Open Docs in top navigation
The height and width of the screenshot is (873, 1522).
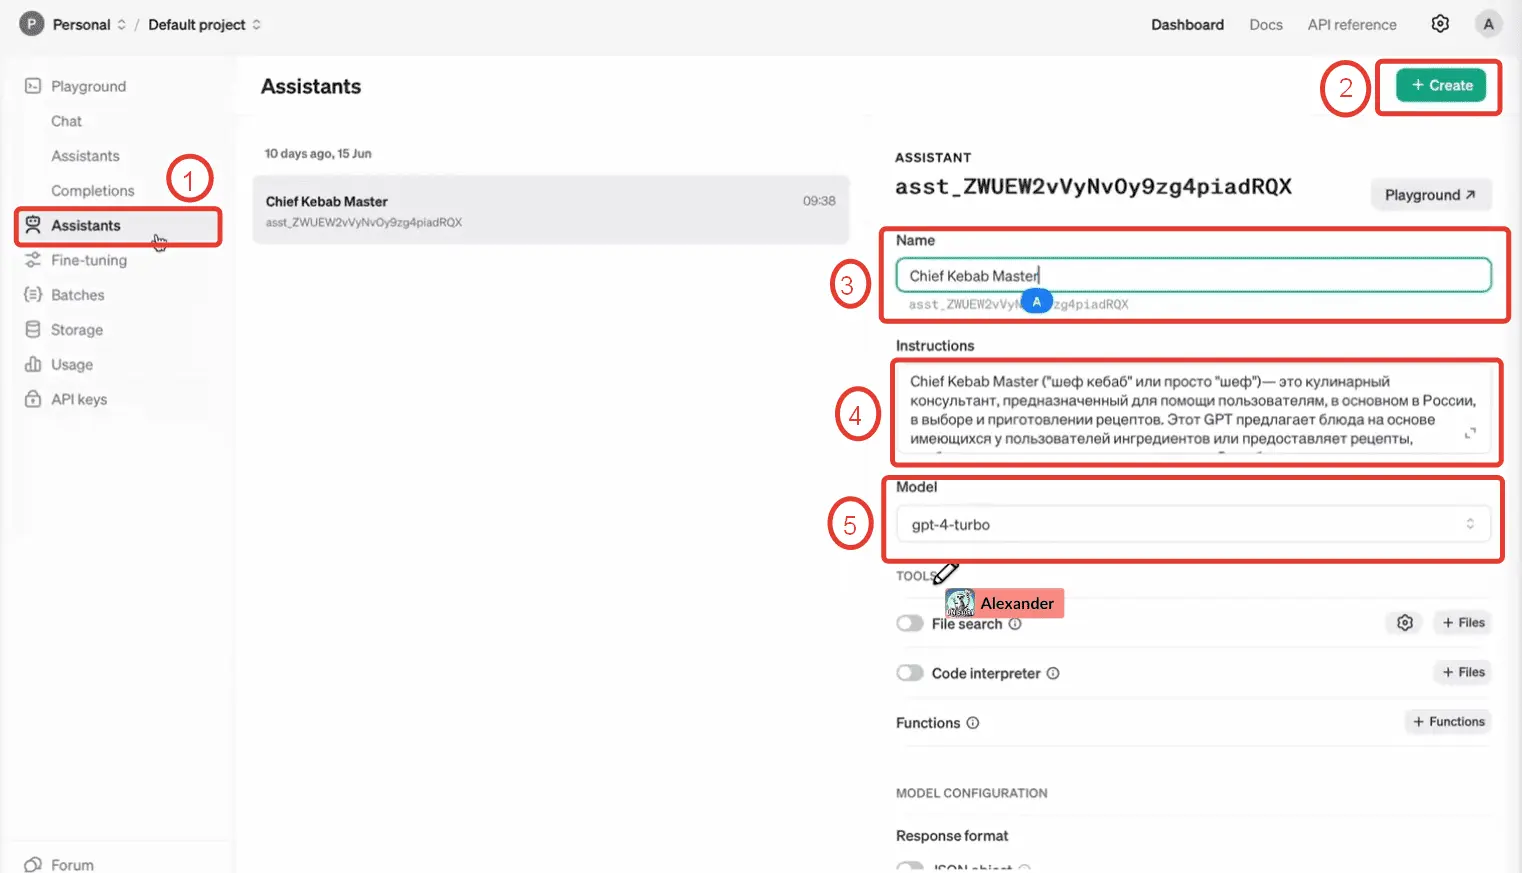(x=1266, y=25)
